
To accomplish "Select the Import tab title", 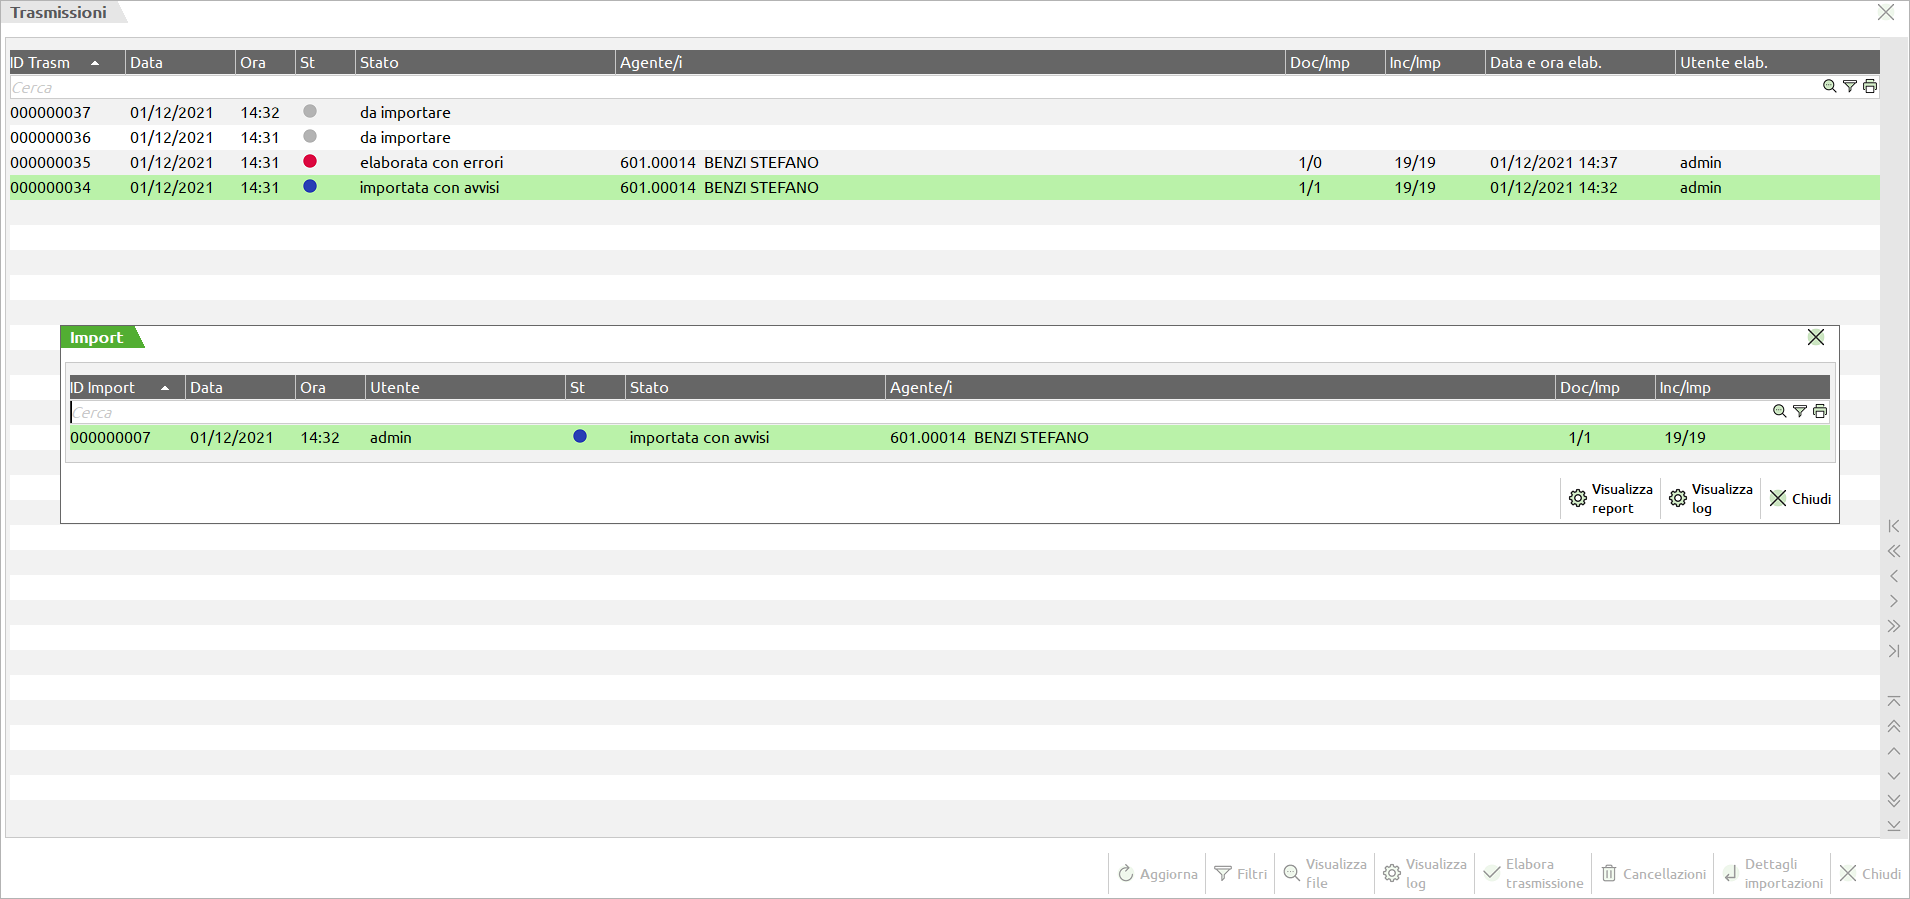I will pyautogui.click(x=97, y=338).
